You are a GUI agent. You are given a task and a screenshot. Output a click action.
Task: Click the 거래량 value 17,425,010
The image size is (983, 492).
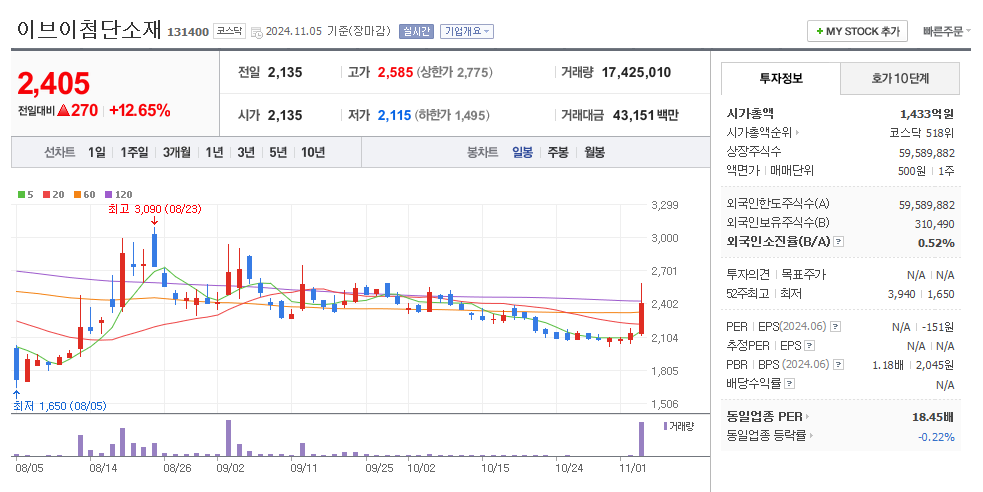click(636, 72)
